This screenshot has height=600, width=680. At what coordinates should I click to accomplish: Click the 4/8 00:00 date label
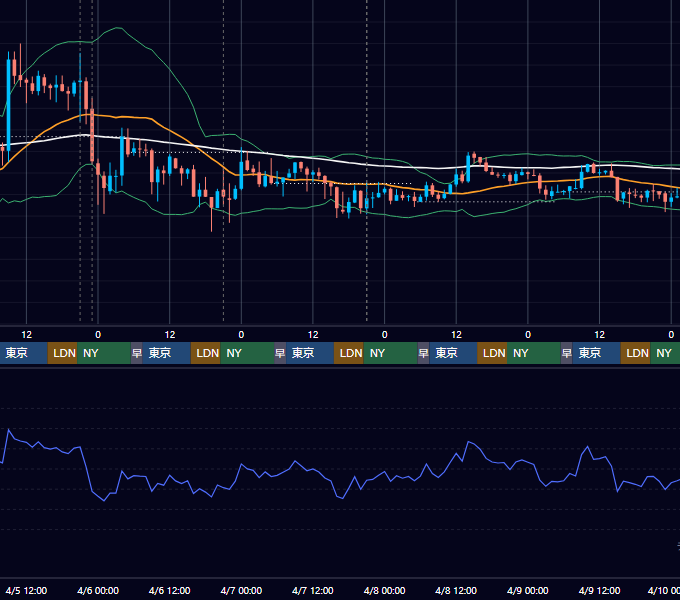tap(384, 590)
